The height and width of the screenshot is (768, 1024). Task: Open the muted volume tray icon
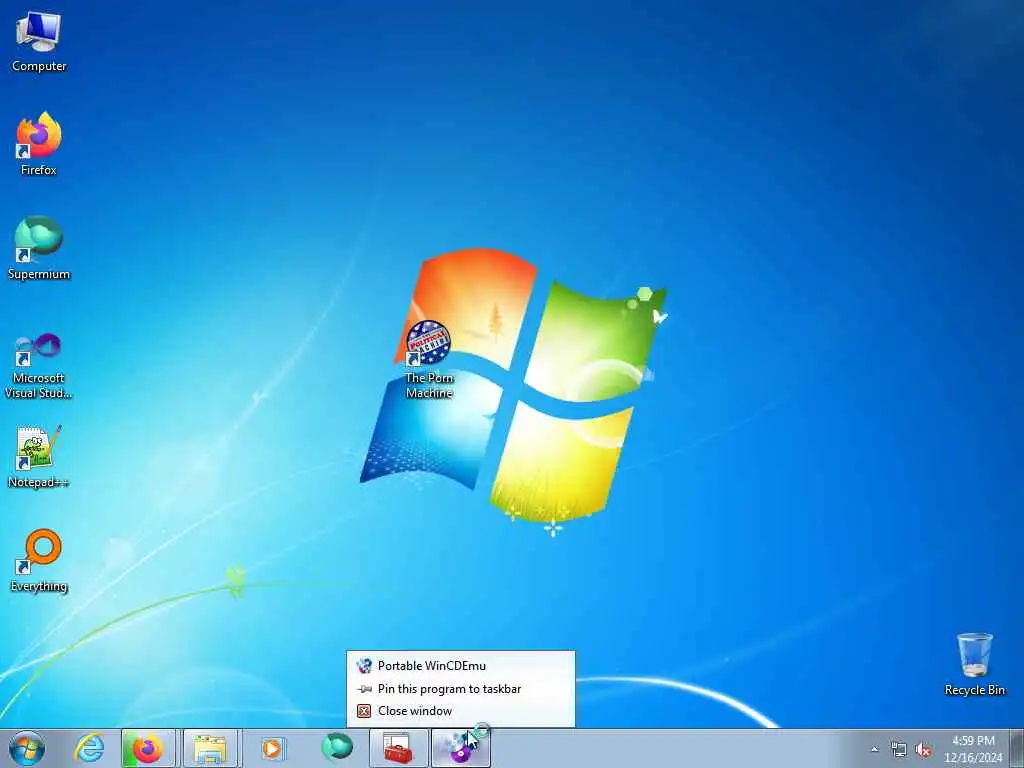click(x=923, y=749)
